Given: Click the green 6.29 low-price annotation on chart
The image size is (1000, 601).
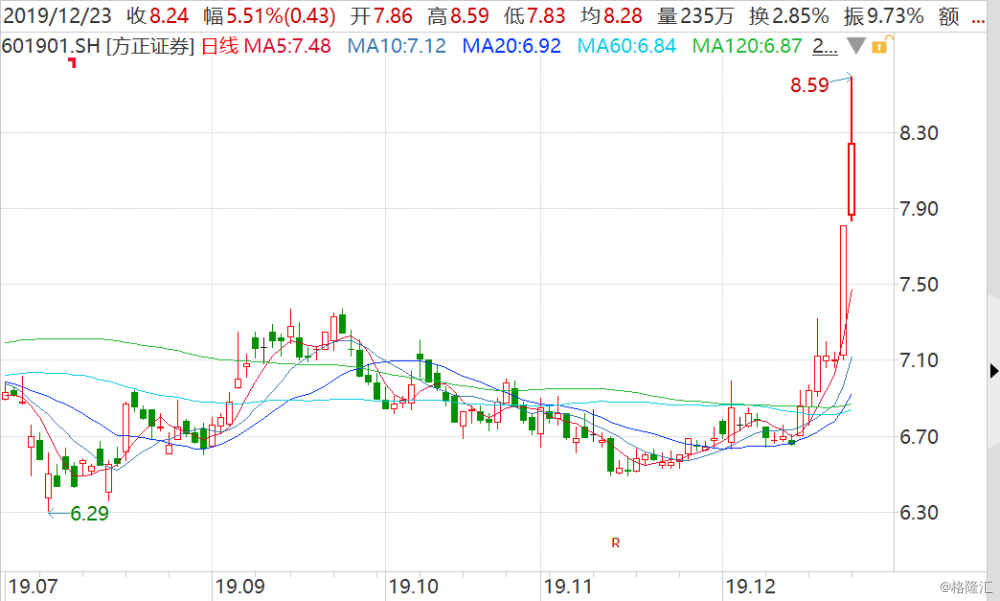Looking at the screenshot, I should pos(89,514).
